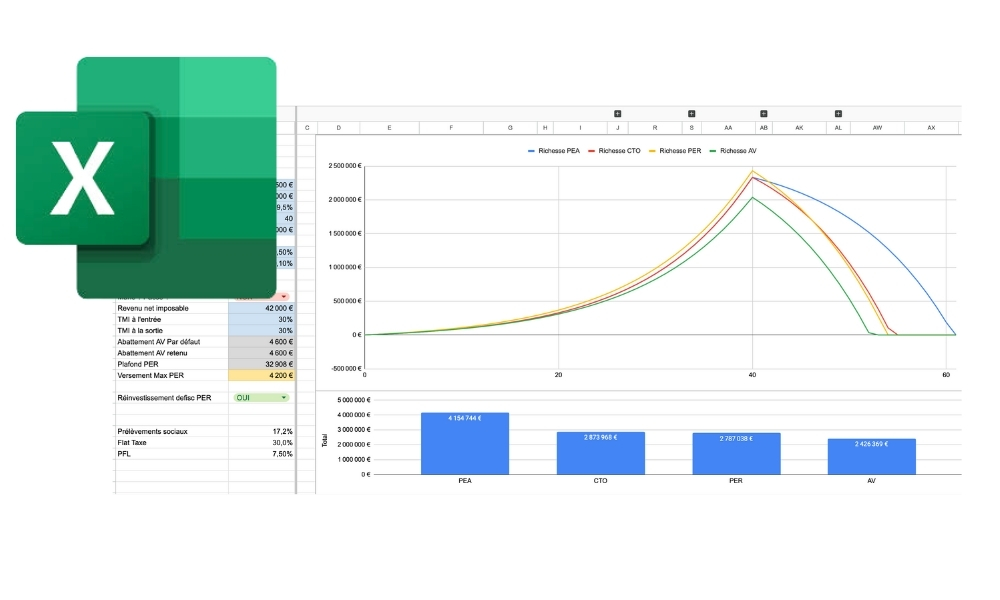Click the Richesse PER legend entry
Image resolution: width=1000 pixels, height=600 pixels.
(x=679, y=150)
